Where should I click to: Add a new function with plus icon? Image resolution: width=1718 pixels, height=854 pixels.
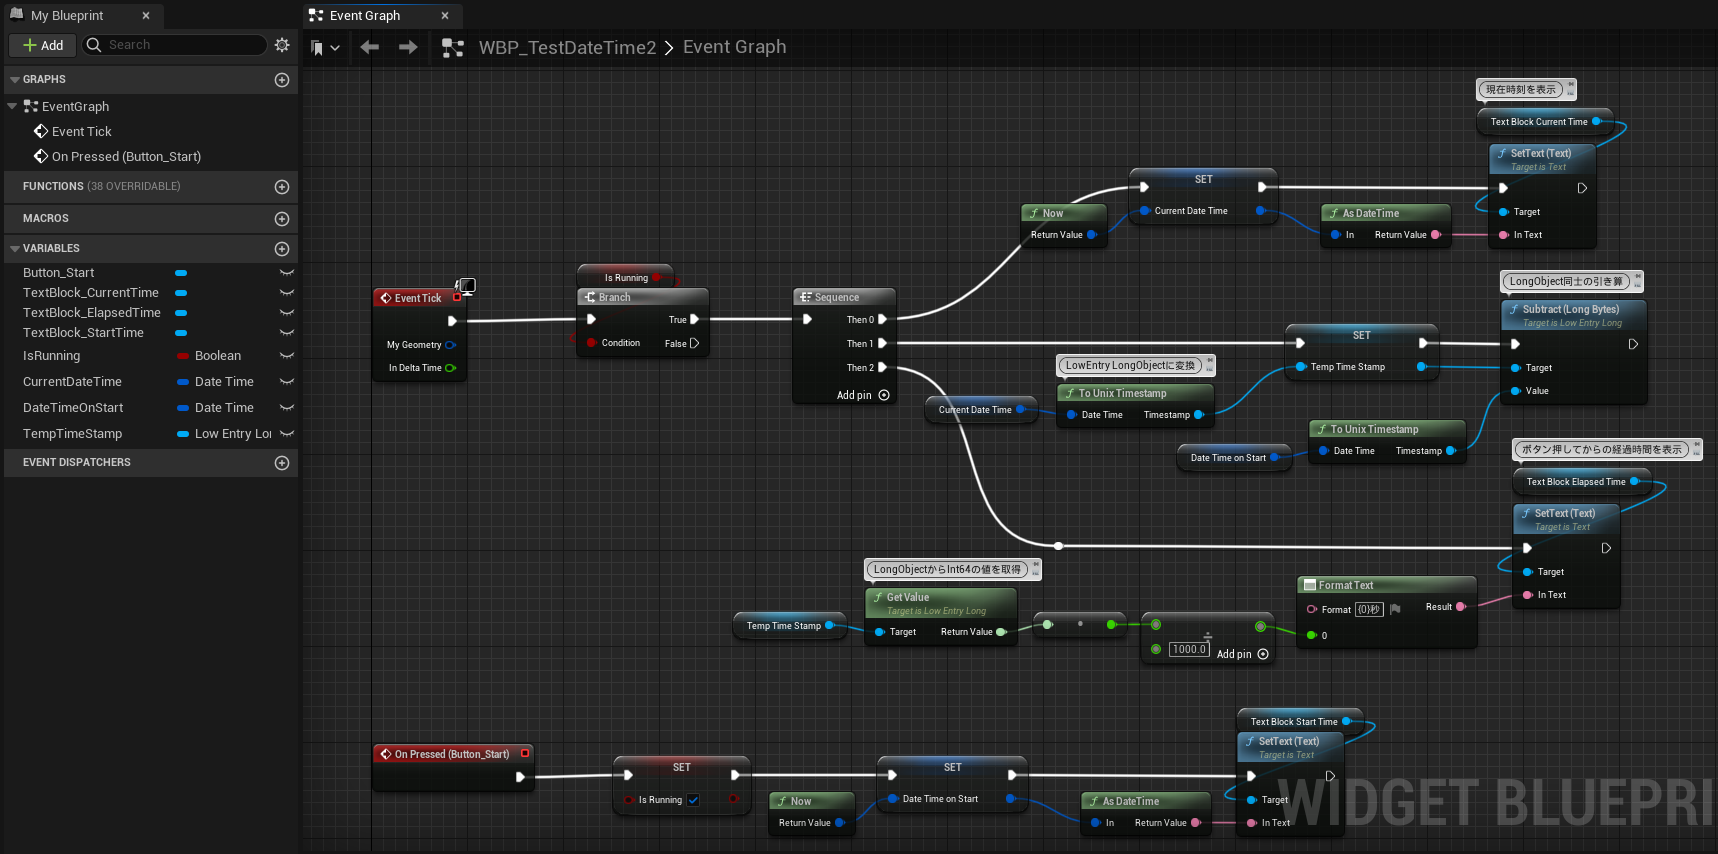click(282, 187)
